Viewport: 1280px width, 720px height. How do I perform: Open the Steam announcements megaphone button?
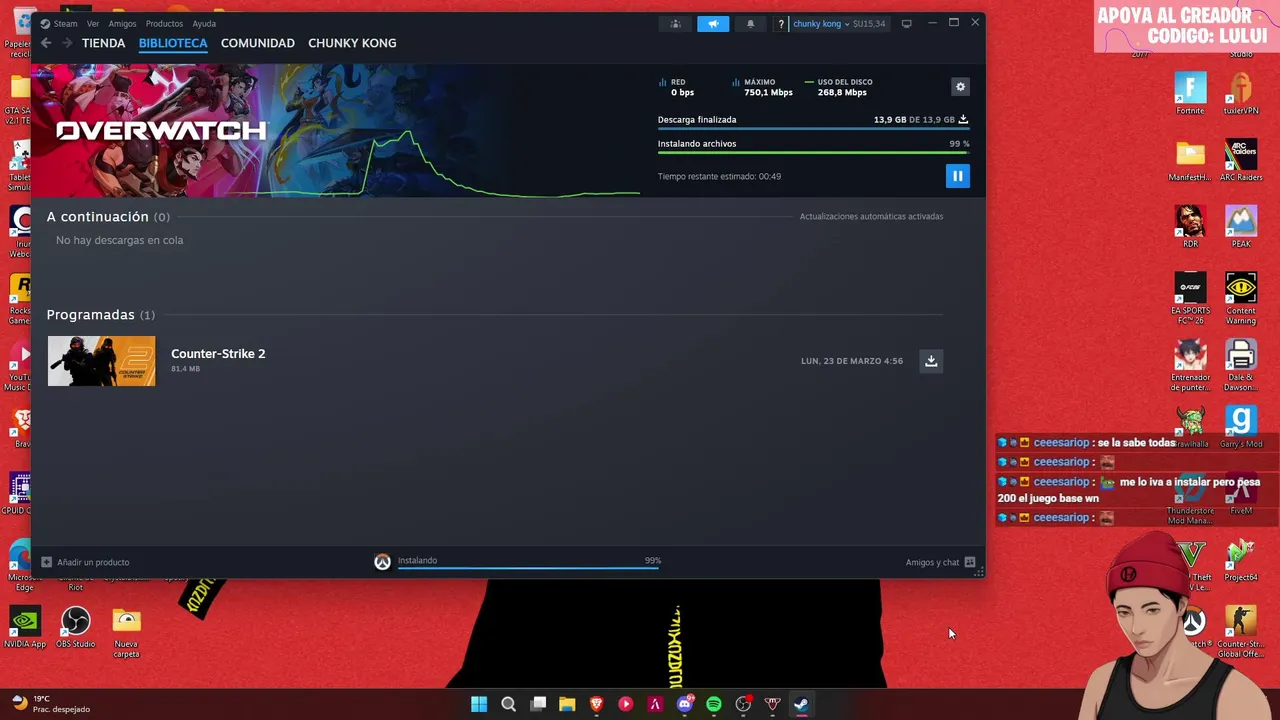click(x=713, y=23)
